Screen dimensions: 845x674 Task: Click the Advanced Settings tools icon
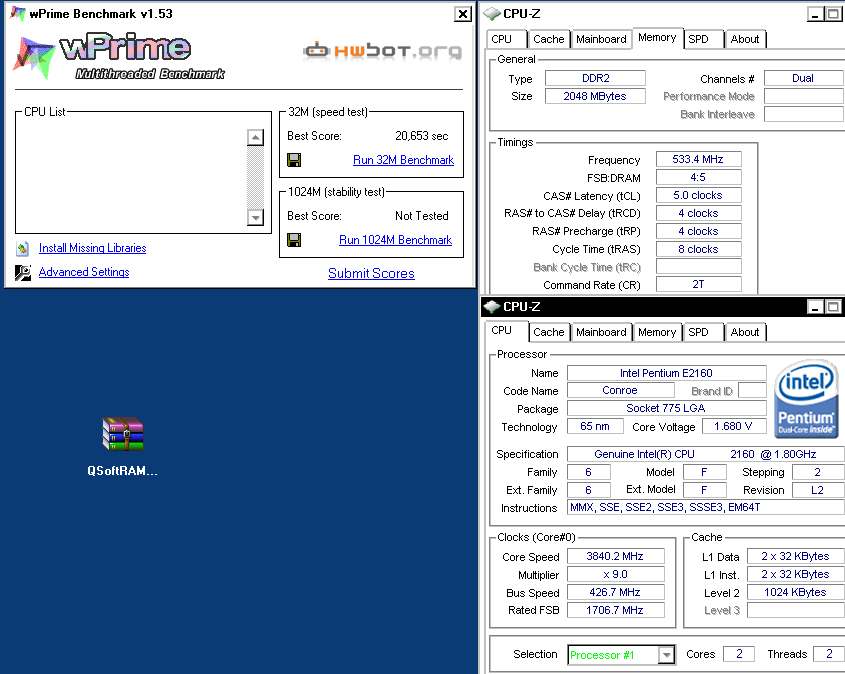(x=23, y=273)
